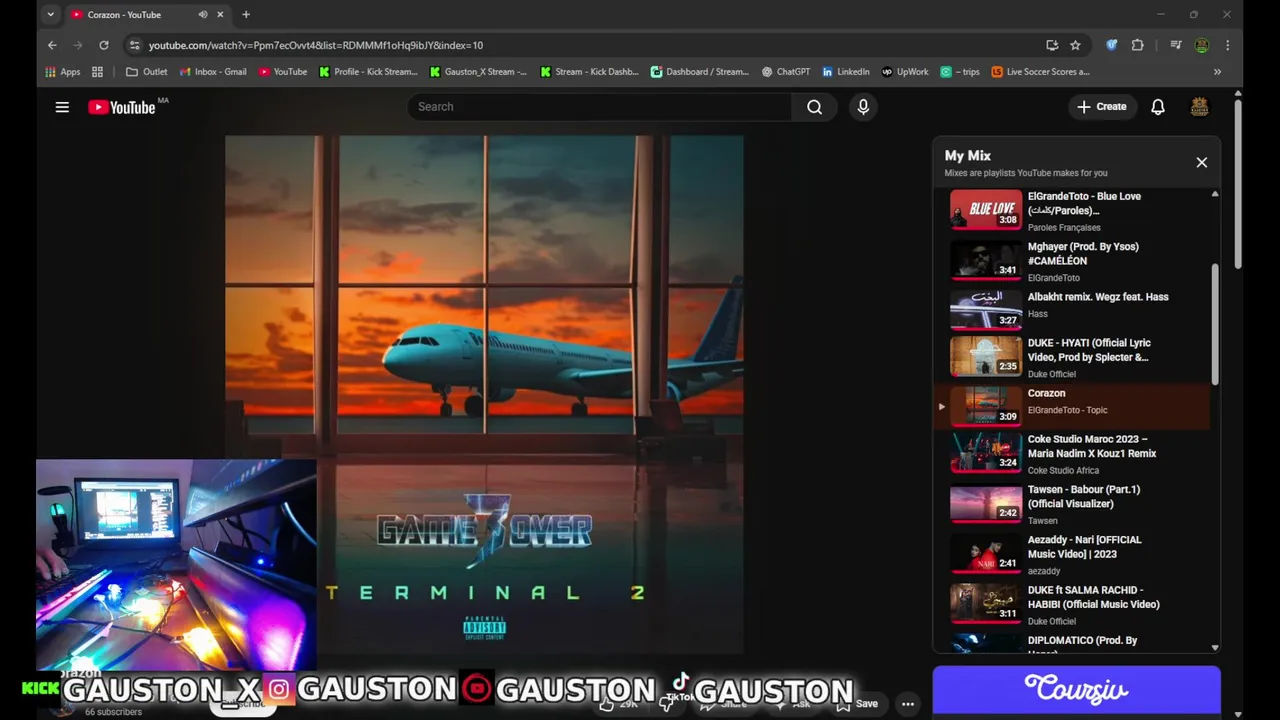Open the Chrome profile avatar
1280x720 pixels.
(x=1202, y=45)
